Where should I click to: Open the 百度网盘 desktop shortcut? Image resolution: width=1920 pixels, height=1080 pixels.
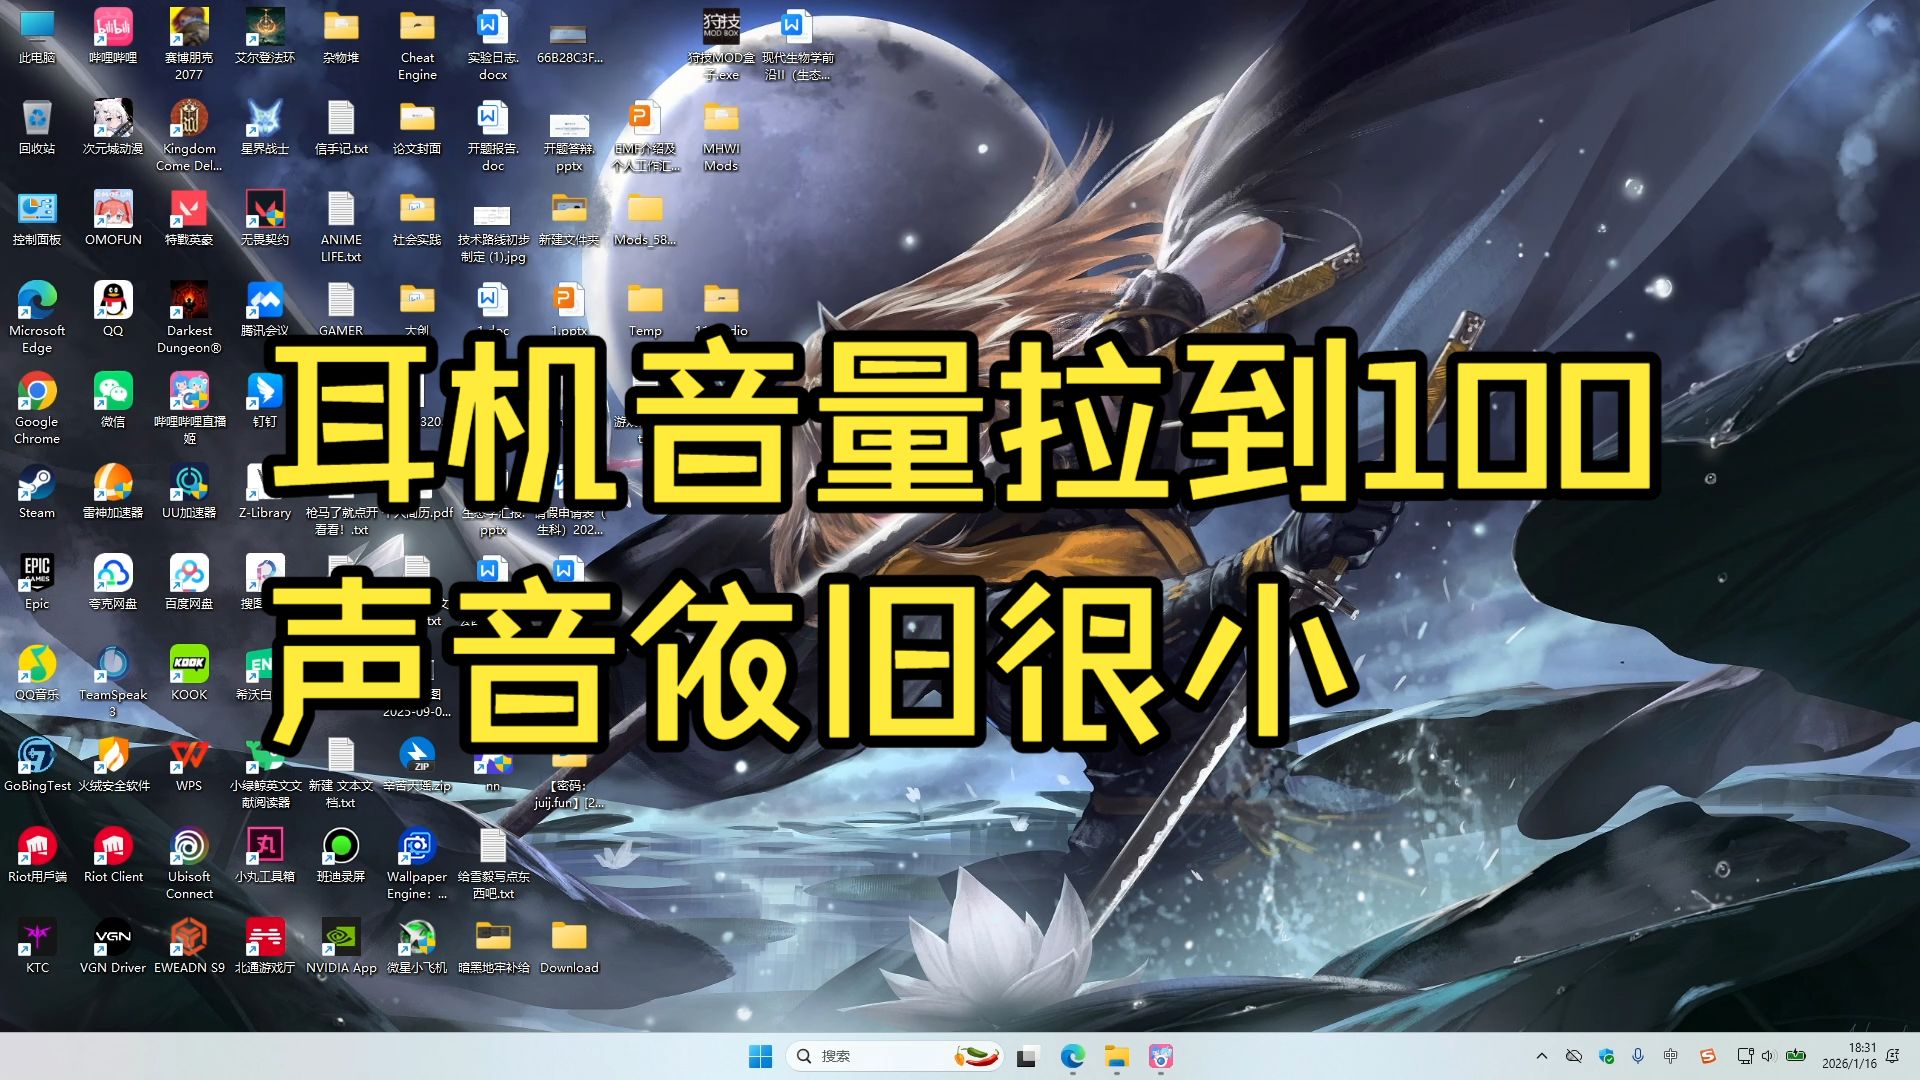(x=189, y=583)
